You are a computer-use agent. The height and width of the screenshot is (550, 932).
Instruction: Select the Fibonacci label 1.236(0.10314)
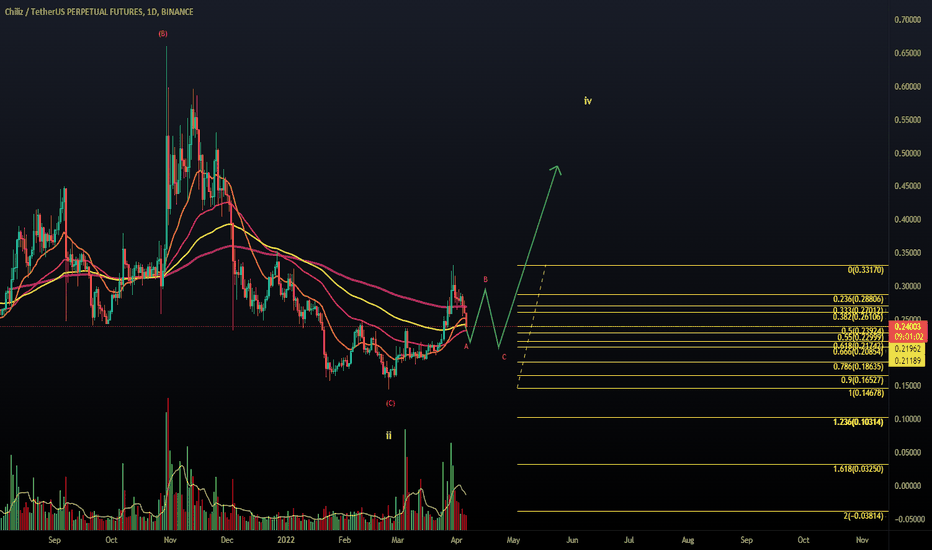tap(858, 422)
